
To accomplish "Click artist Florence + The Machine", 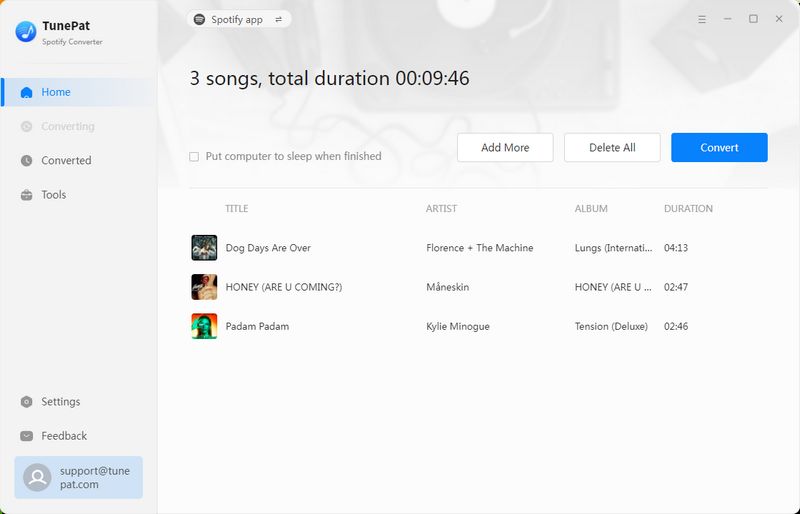I will pyautogui.click(x=480, y=248).
